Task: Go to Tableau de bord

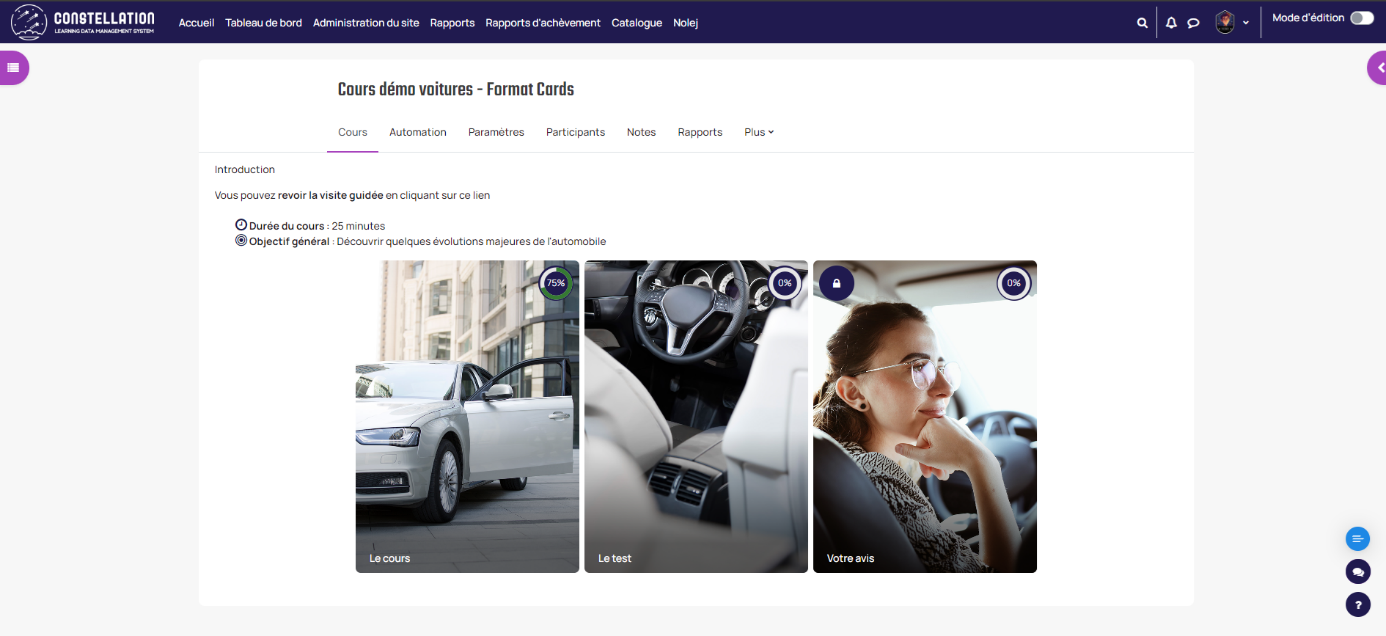Action: click(263, 23)
